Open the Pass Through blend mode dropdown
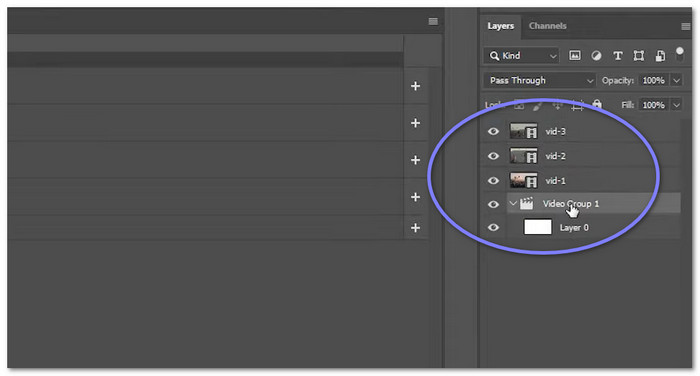The height and width of the screenshot is (376, 700). (539, 80)
